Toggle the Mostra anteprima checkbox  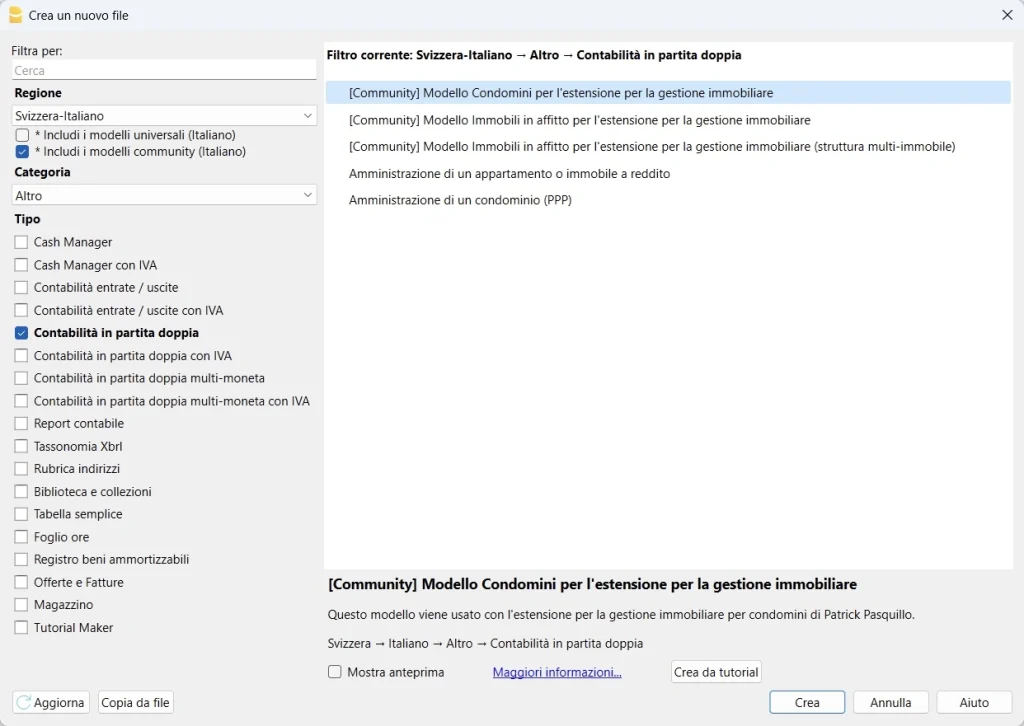pos(335,672)
